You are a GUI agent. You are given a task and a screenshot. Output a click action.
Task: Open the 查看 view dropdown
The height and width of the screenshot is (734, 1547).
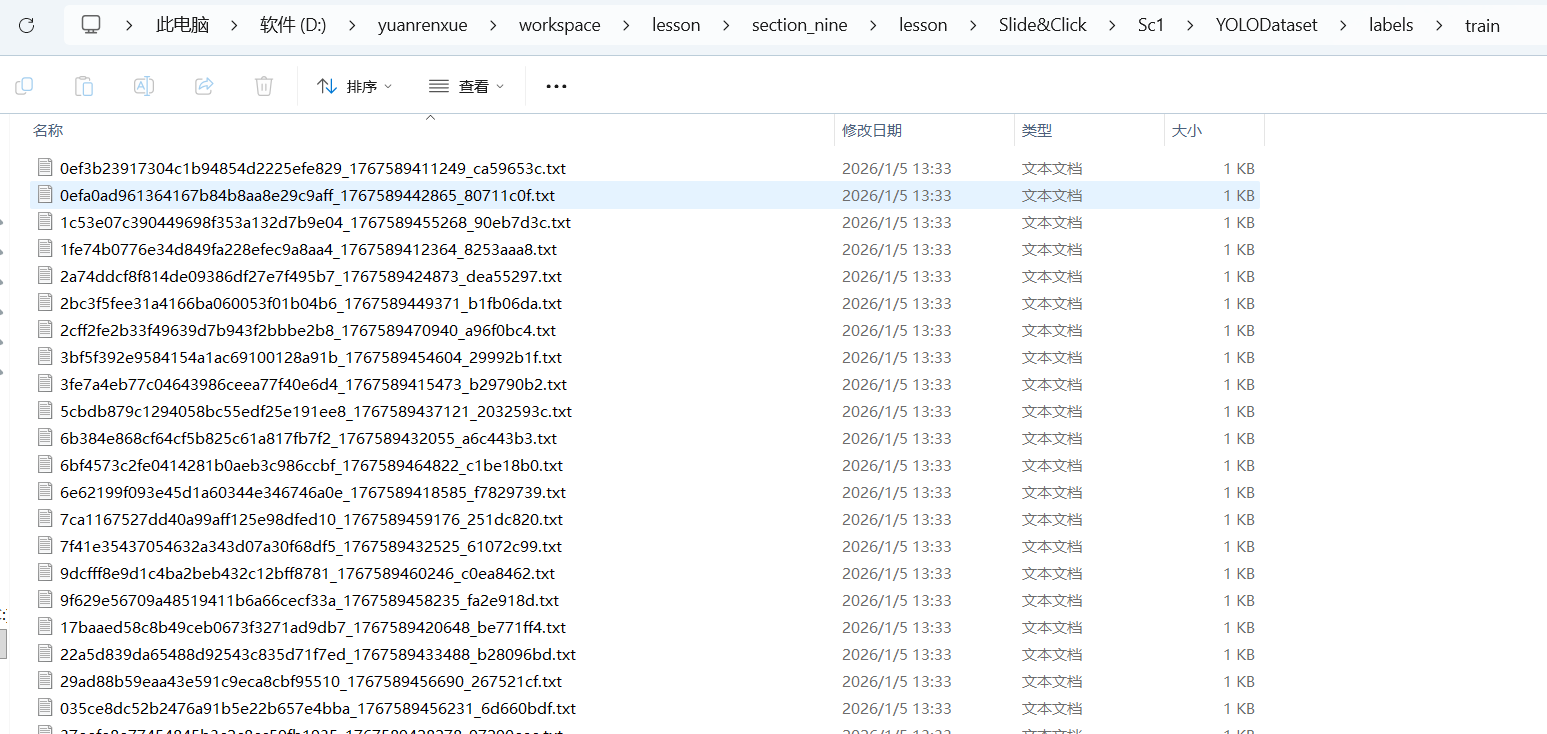466,87
